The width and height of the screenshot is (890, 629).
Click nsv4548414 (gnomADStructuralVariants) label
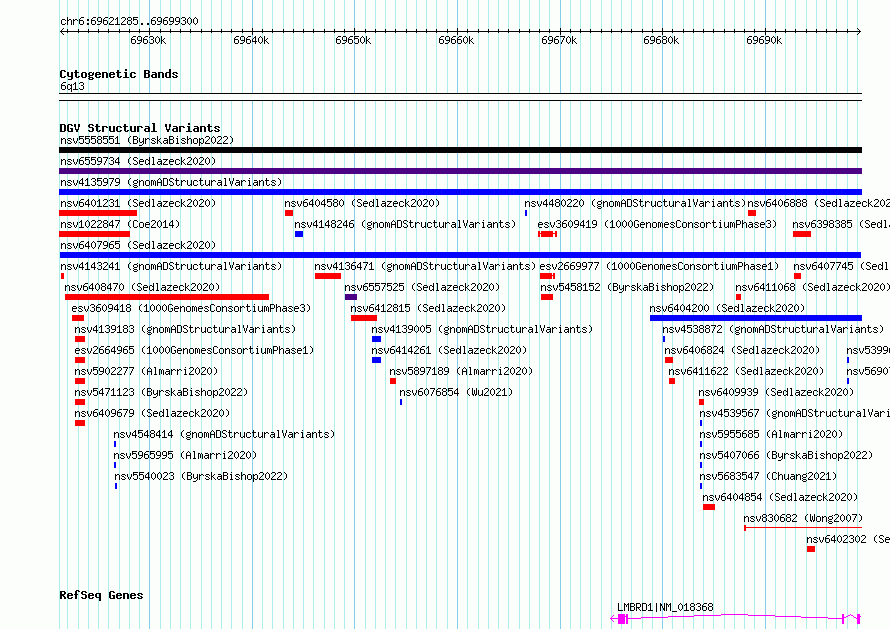pos(224,434)
